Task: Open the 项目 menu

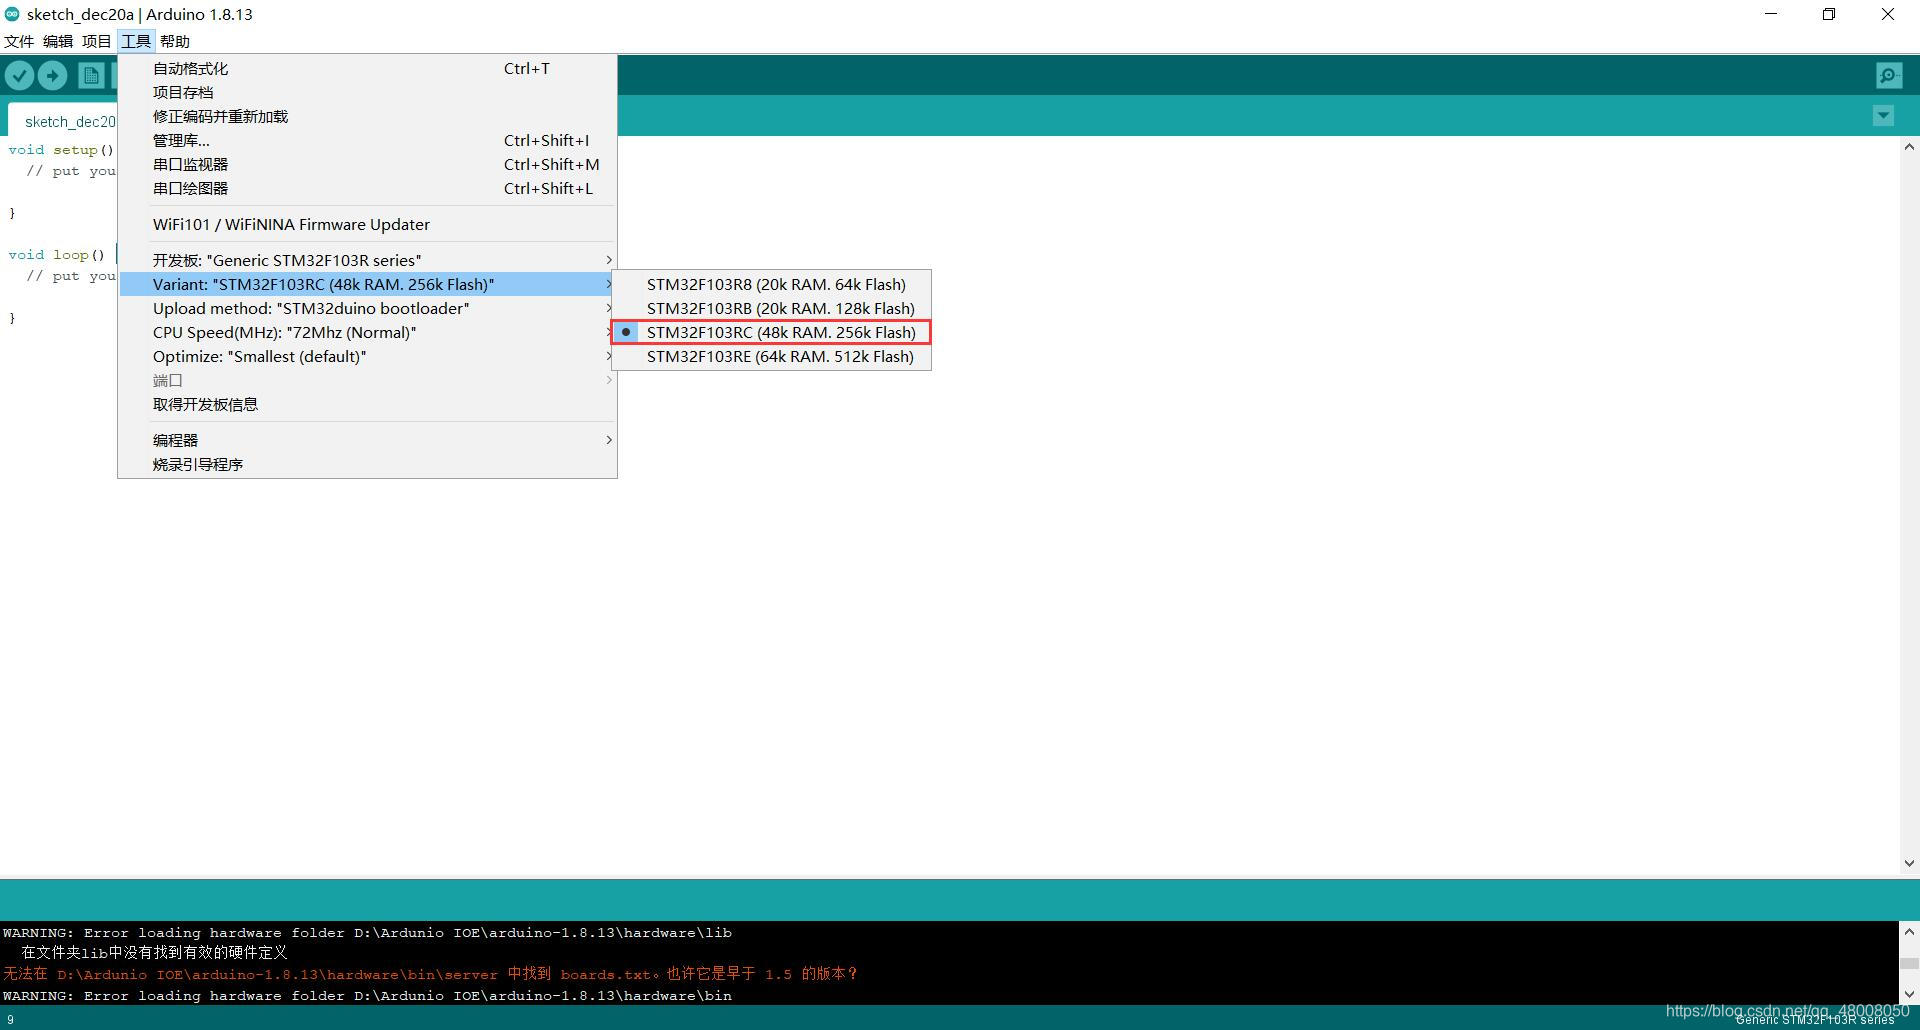Action: click(x=97, y=41)
